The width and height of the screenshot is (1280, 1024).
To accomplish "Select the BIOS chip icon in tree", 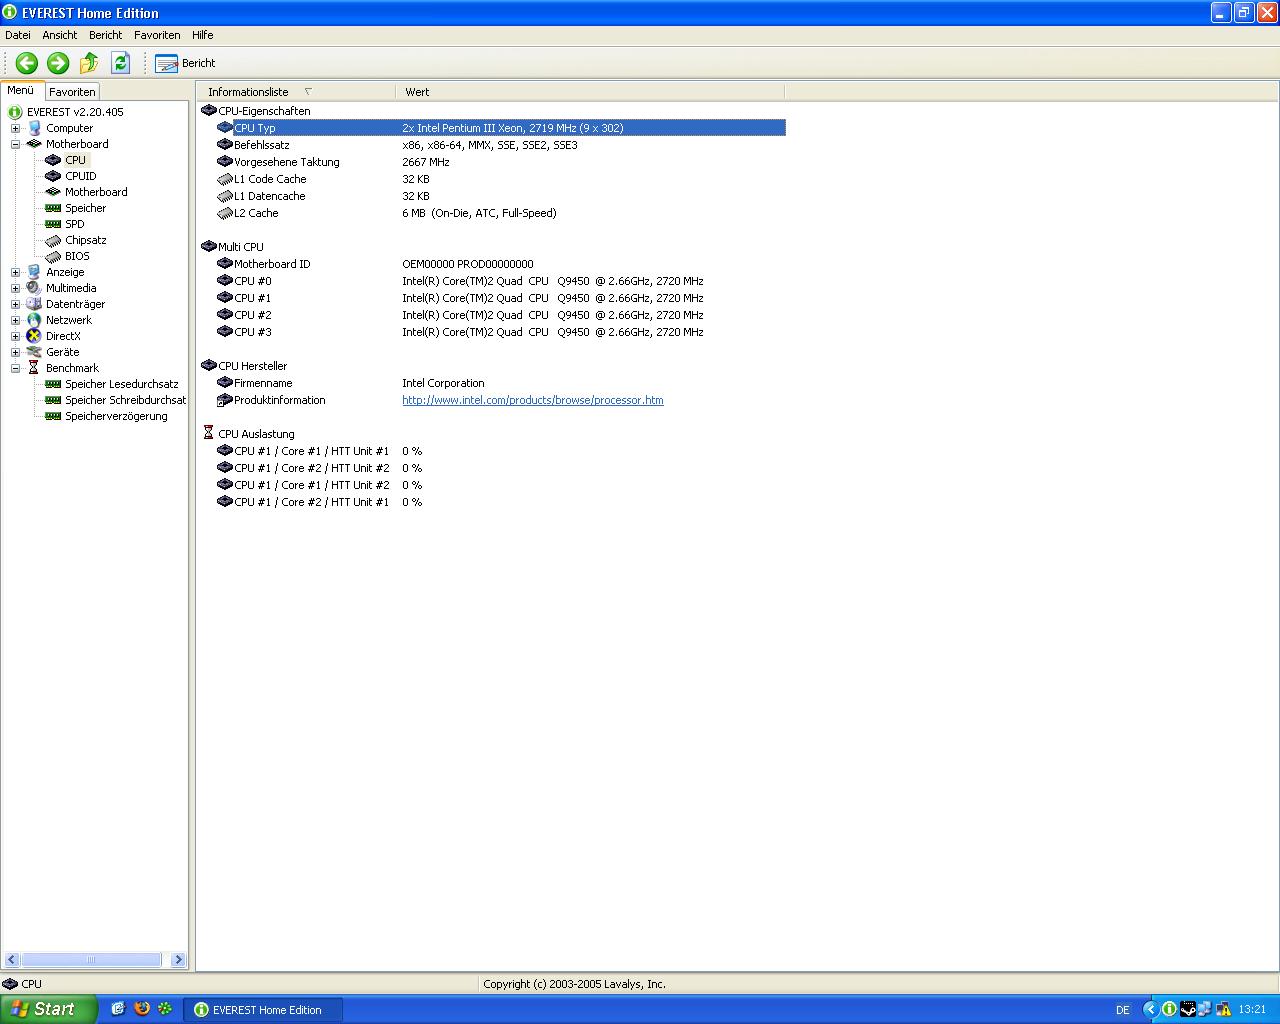I will pyautogui.click(x=53, y=256).
